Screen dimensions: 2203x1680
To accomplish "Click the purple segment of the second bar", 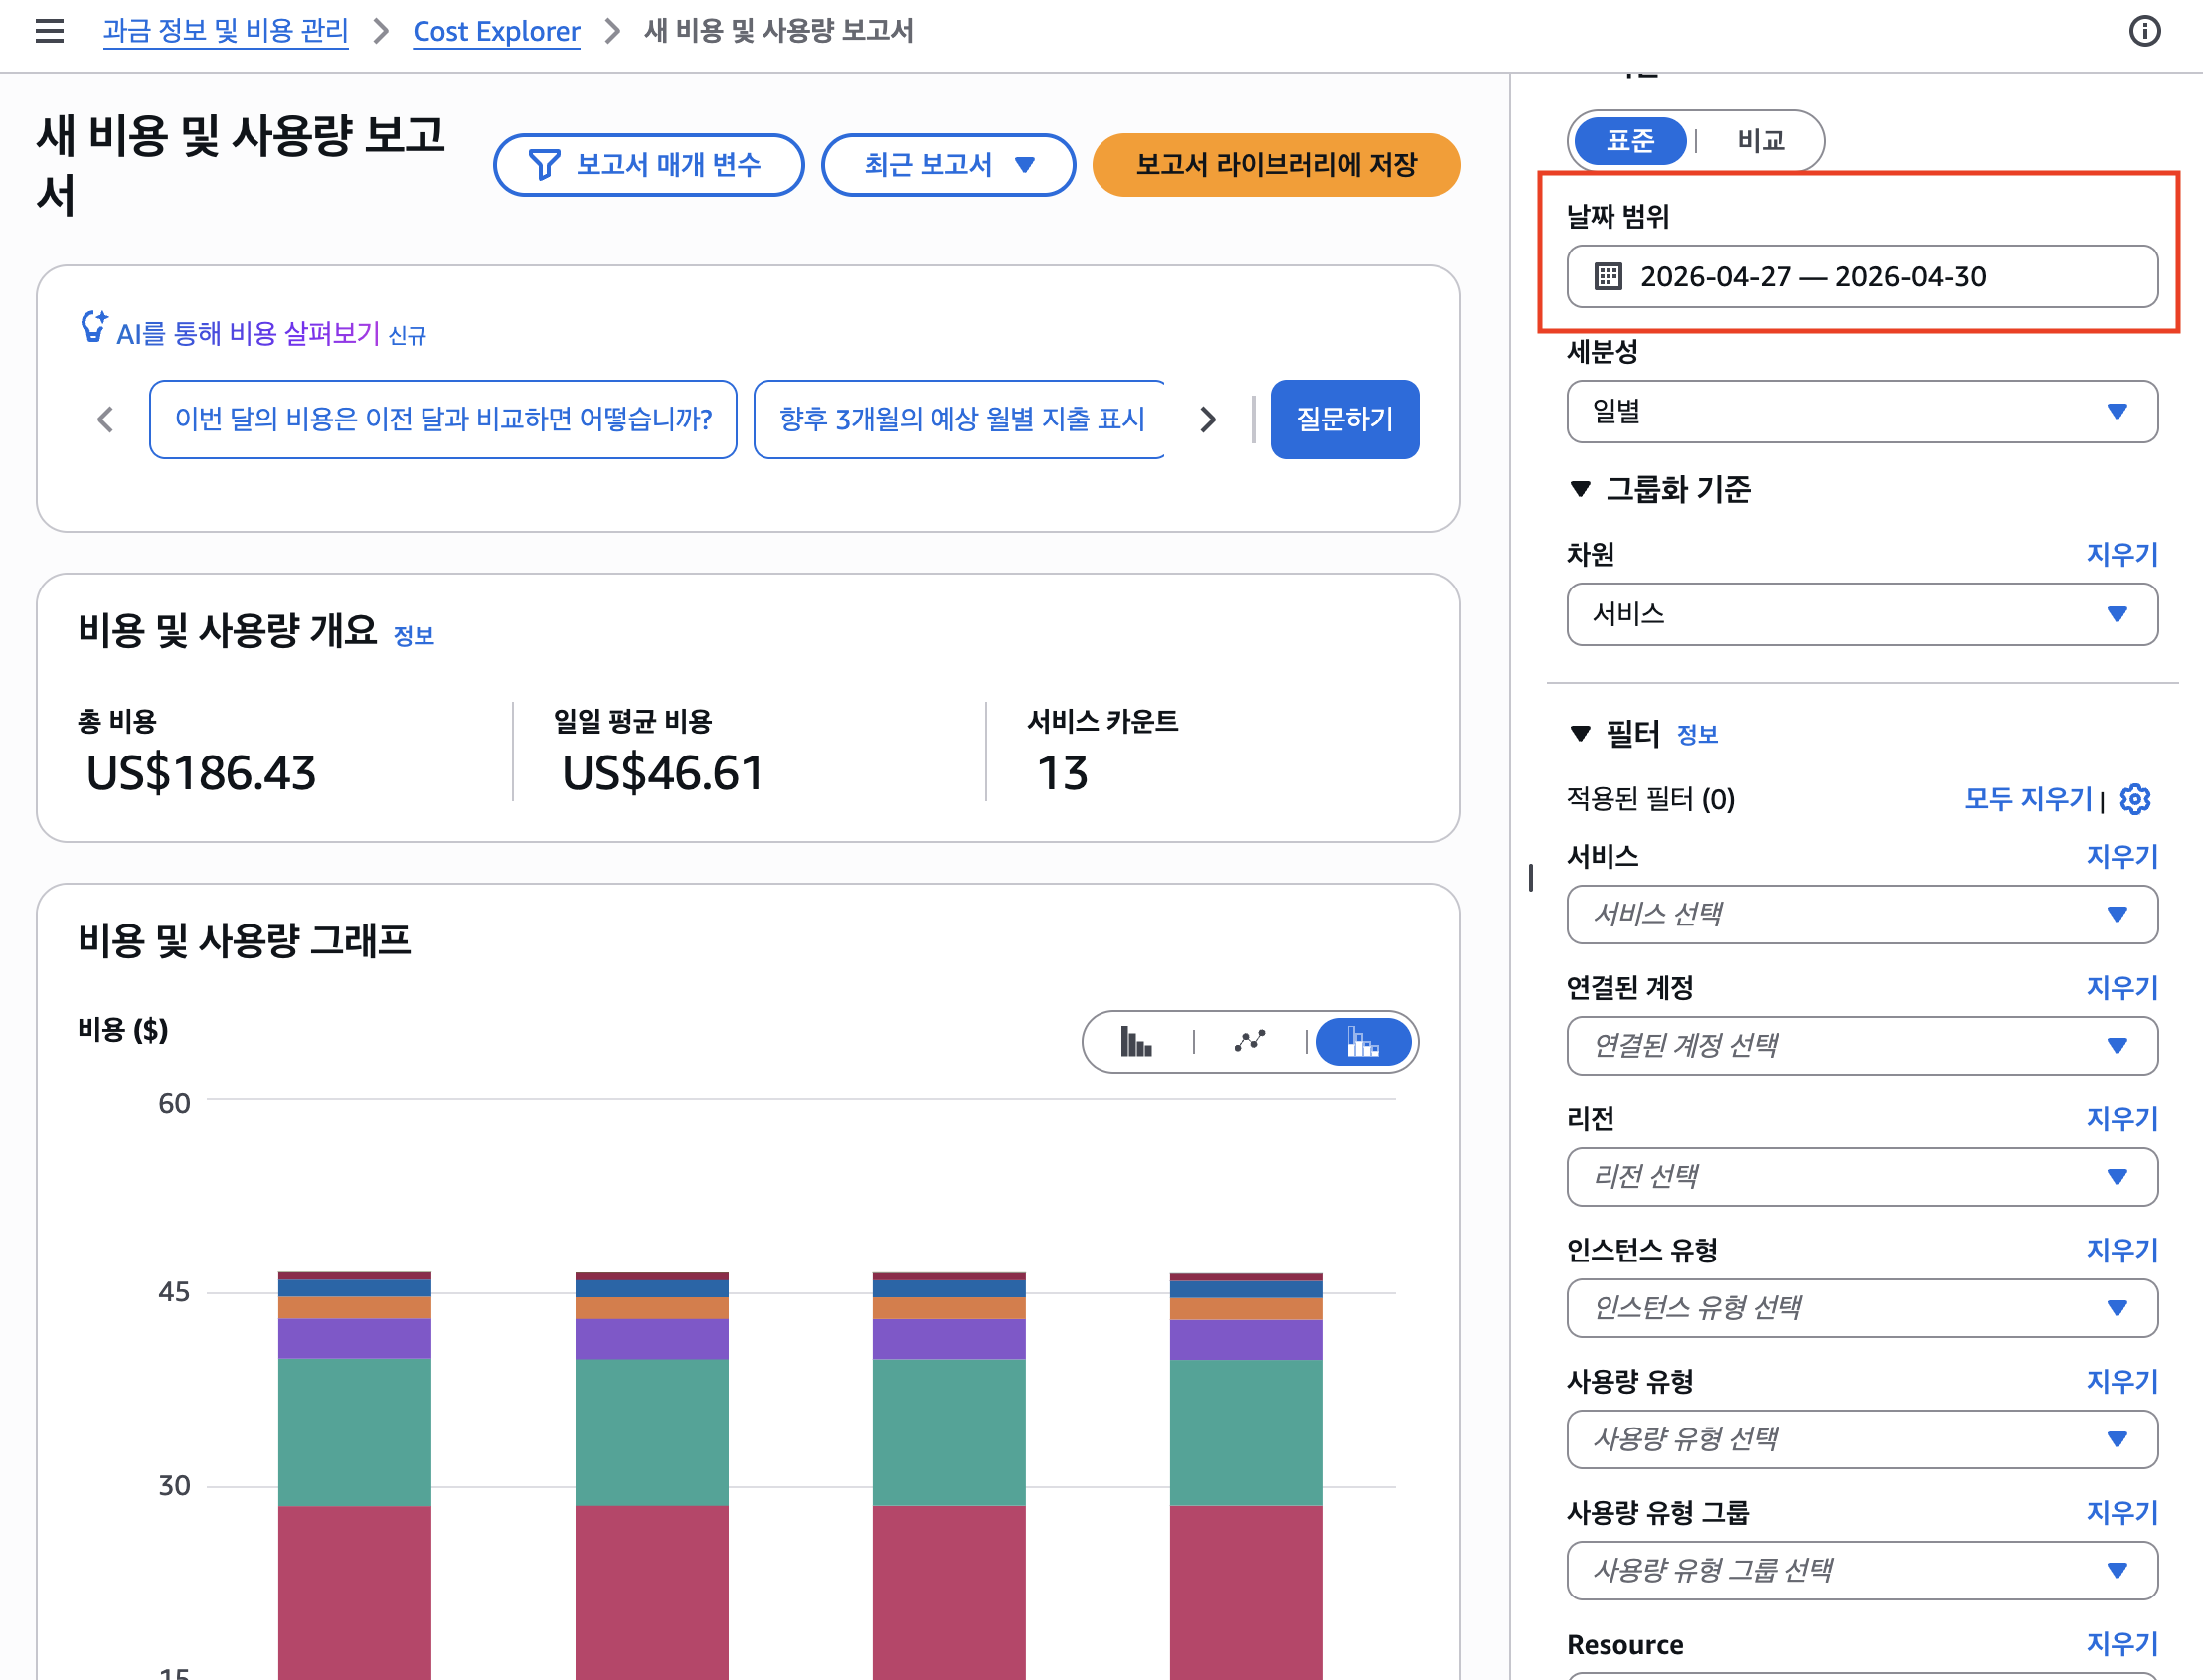I will tap(652, 1339).
